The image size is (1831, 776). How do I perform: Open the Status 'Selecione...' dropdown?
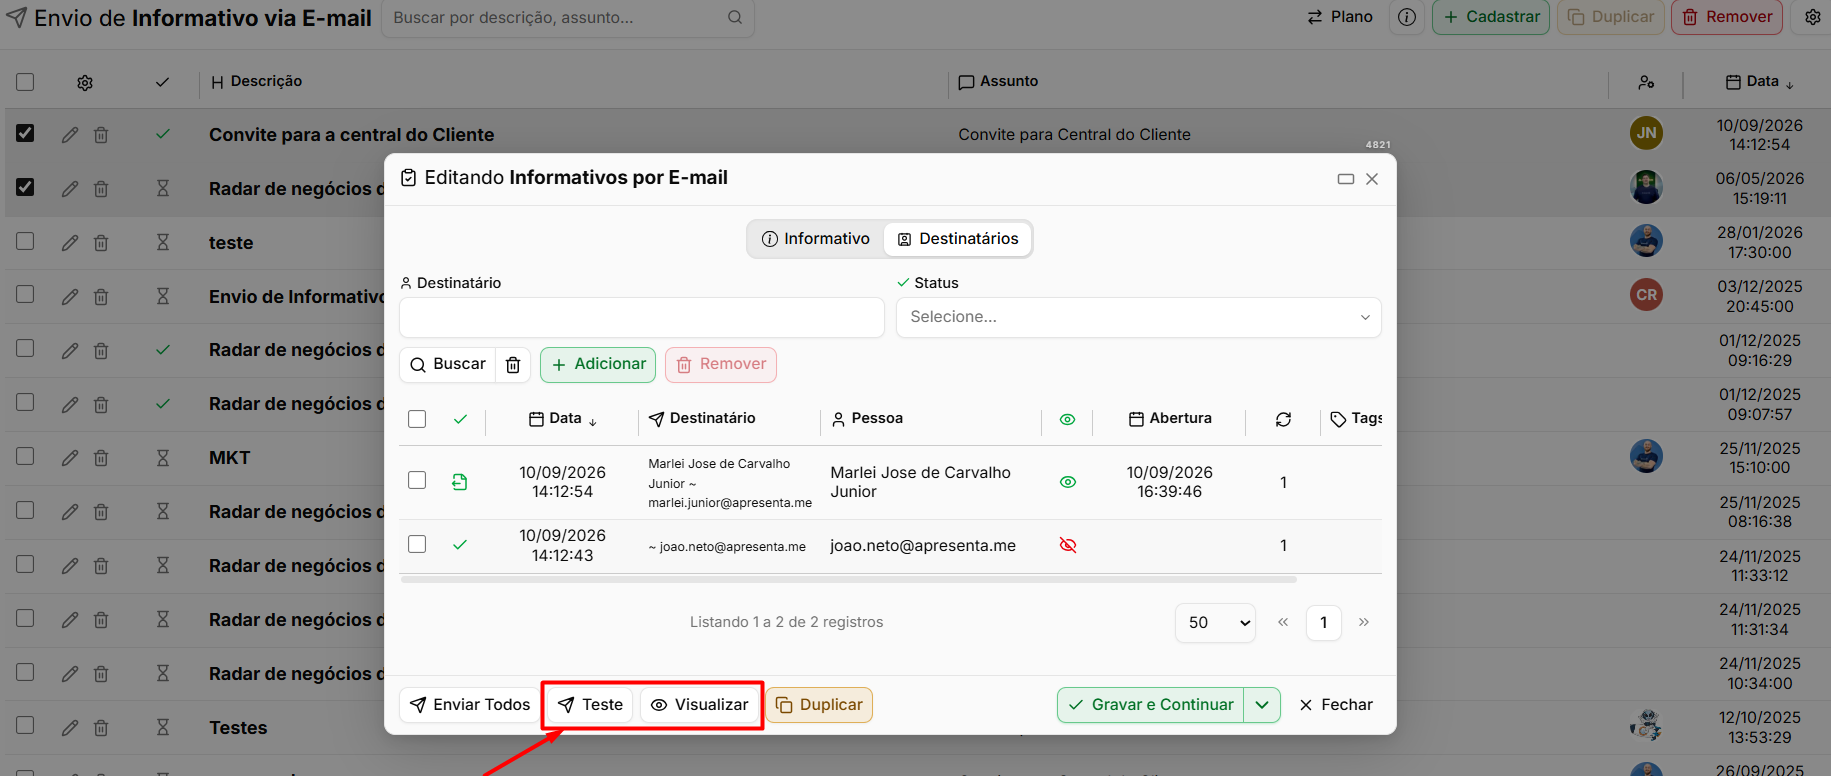[x=1138, y=317]
